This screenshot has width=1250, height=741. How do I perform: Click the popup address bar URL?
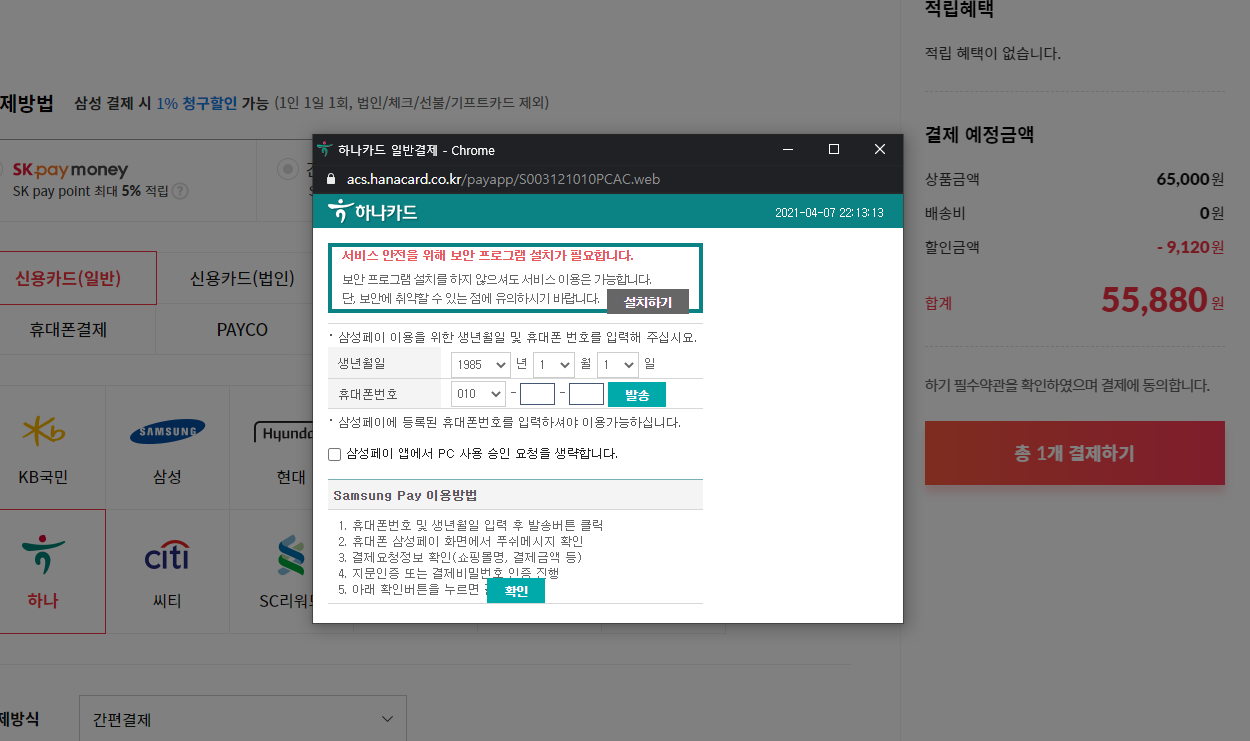pos(503,180)
